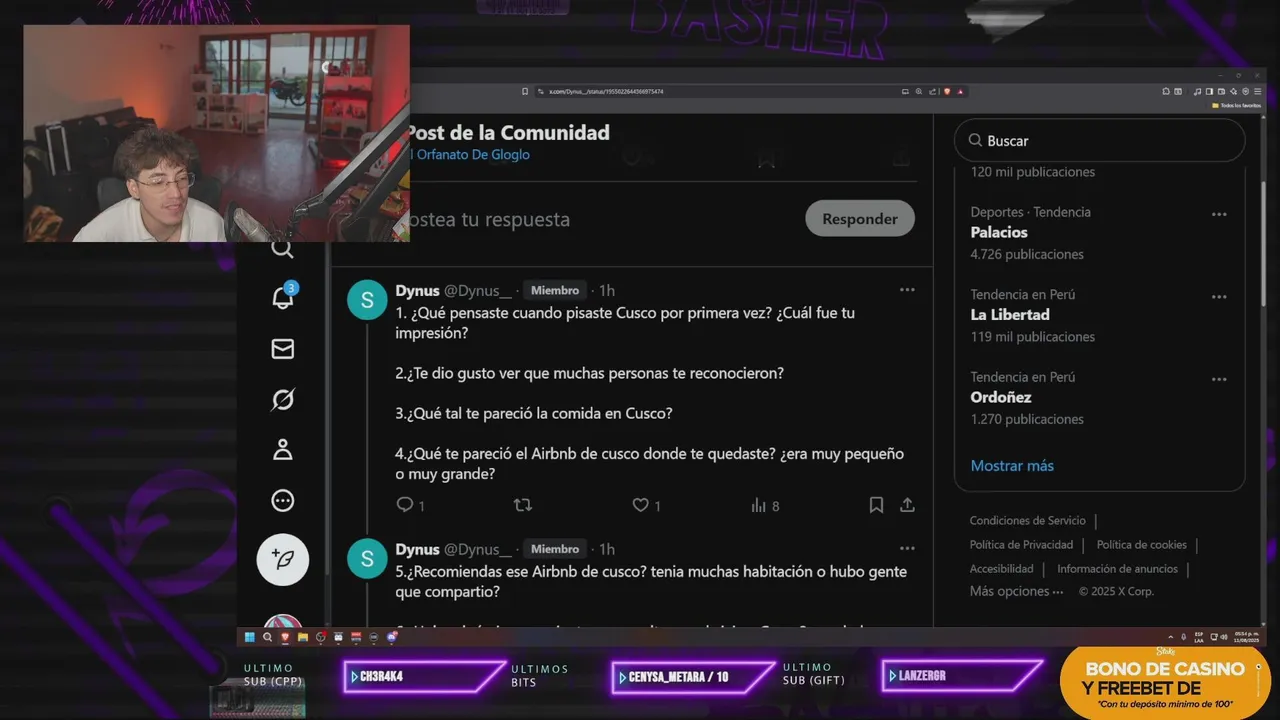
Task: Open Grok icon in left sidebar
Action: coord(283,400)
